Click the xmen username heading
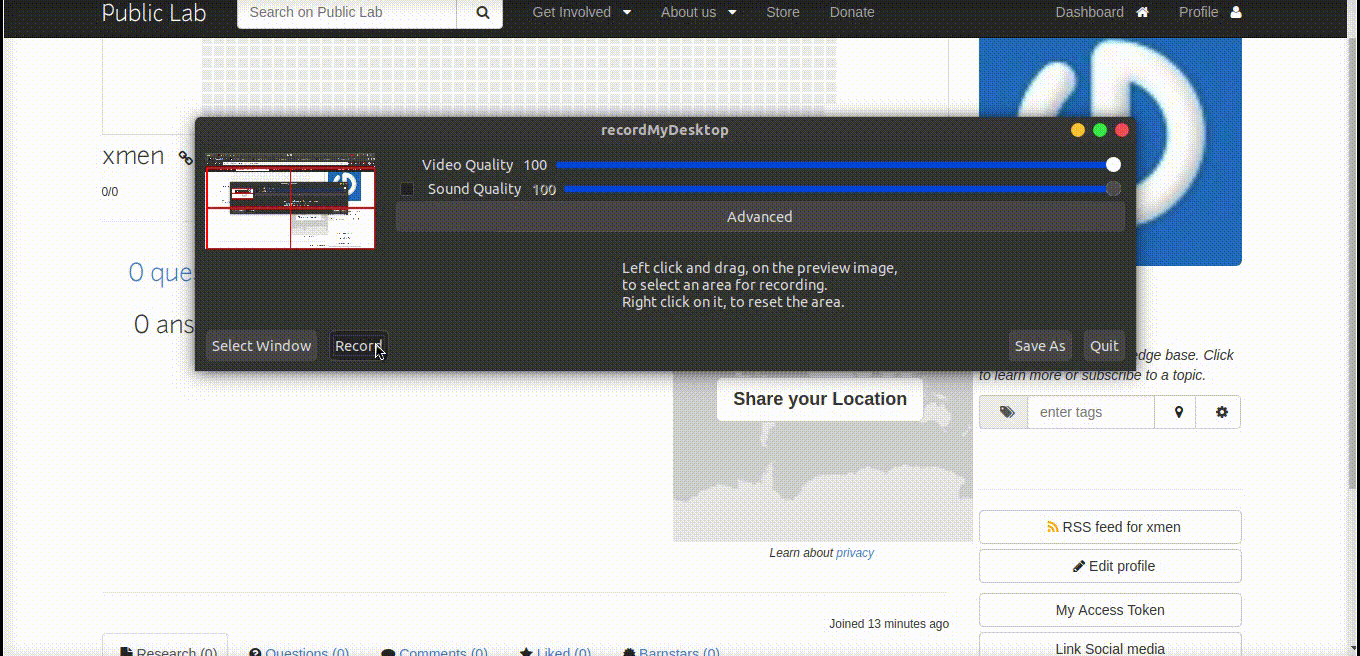1360x656 pixels. point(133,156)
